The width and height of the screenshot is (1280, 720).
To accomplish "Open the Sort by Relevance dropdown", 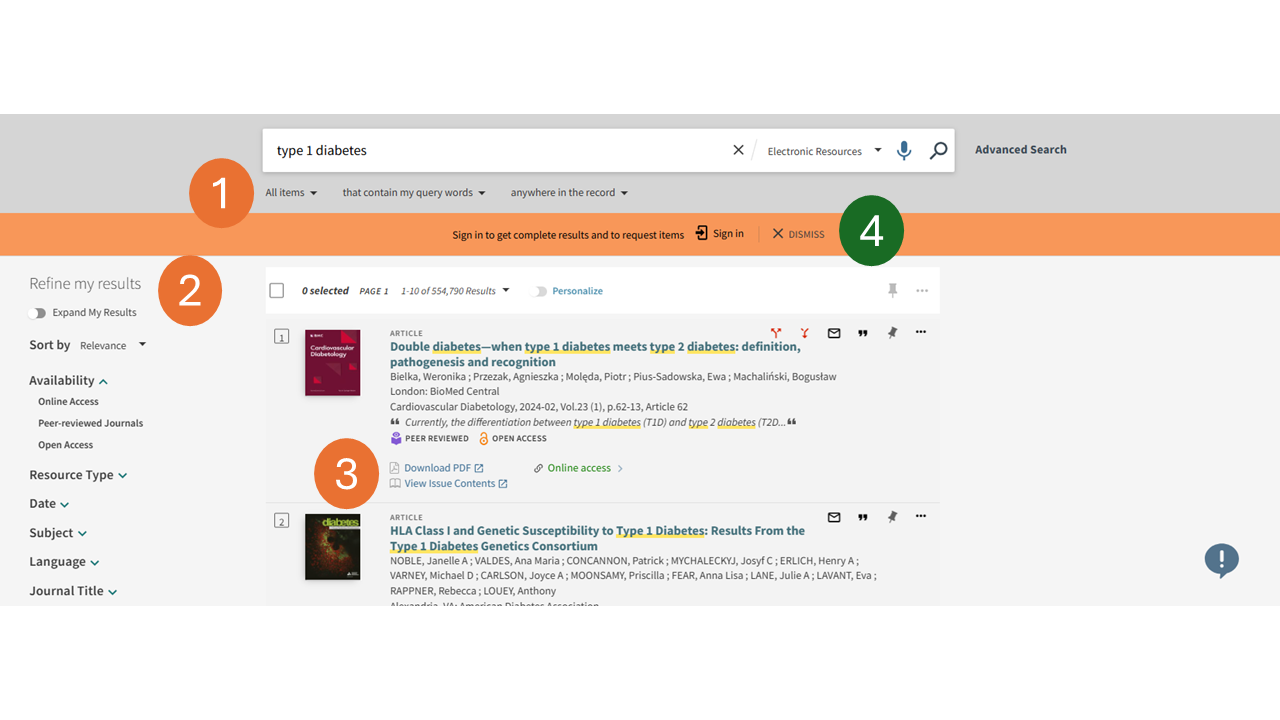I will pyautogui.click(x=113, y=345).
